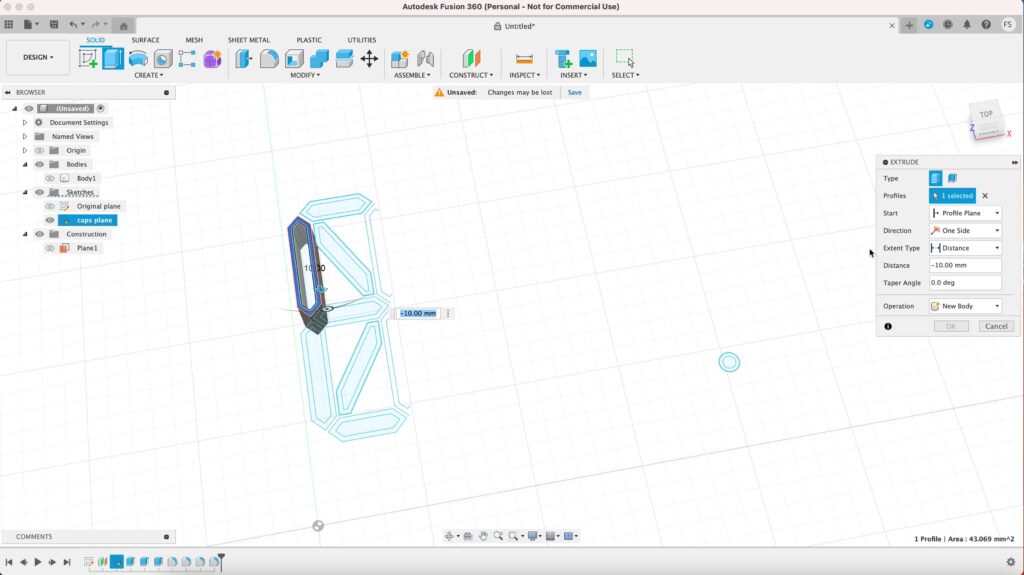Activate the Move/Copy tool
1024x575 pixels.
point(369,59)
